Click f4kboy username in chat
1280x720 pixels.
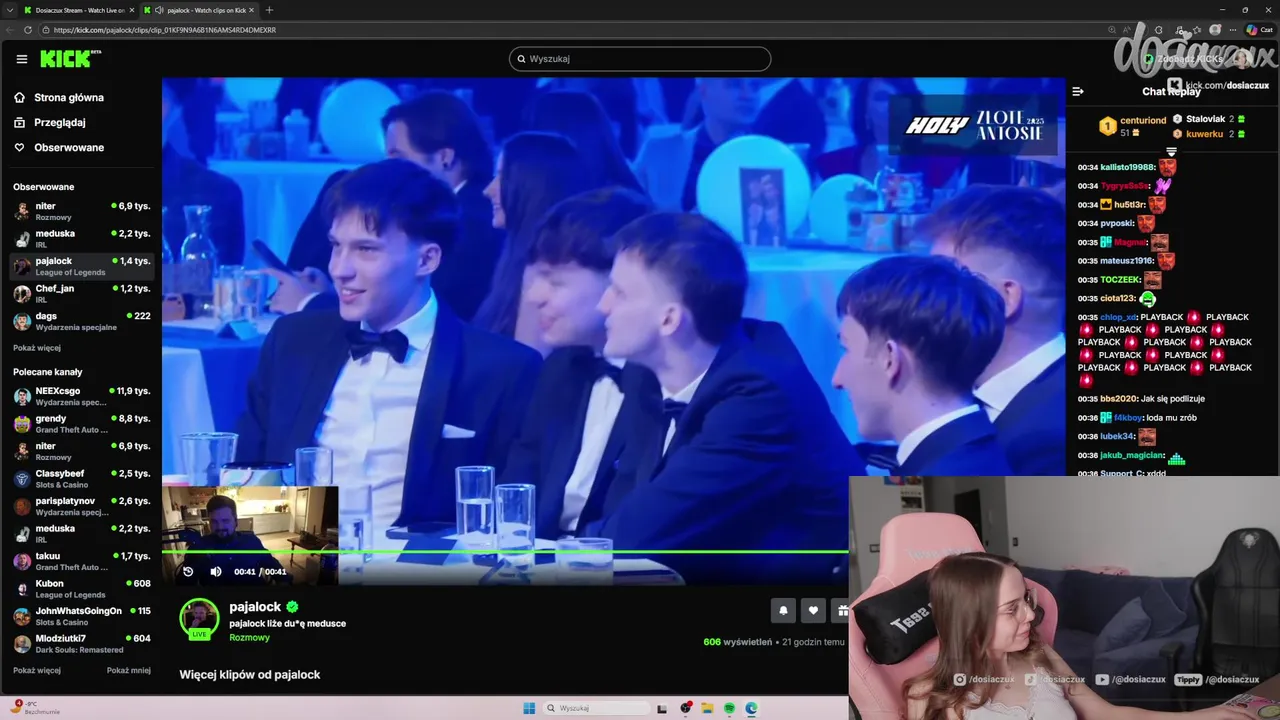[1128, 417]
